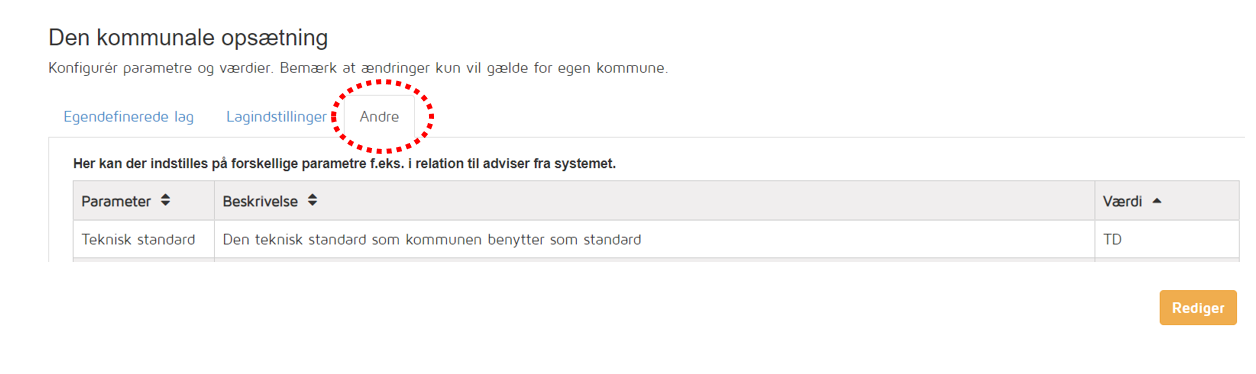1256x374 pixels.
Task: Select the Teknisk standard description text cell
Action: 654,240
